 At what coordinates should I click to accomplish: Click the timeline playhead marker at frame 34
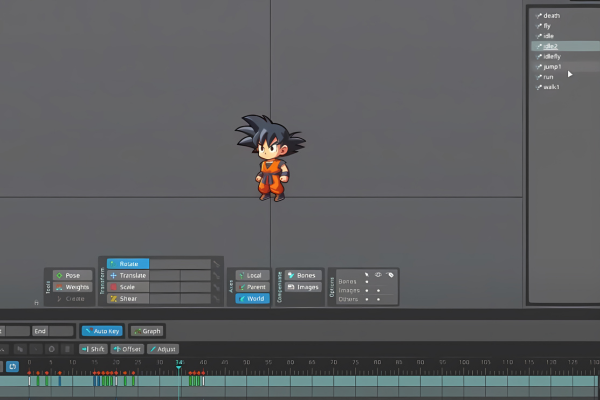point(179,368)
